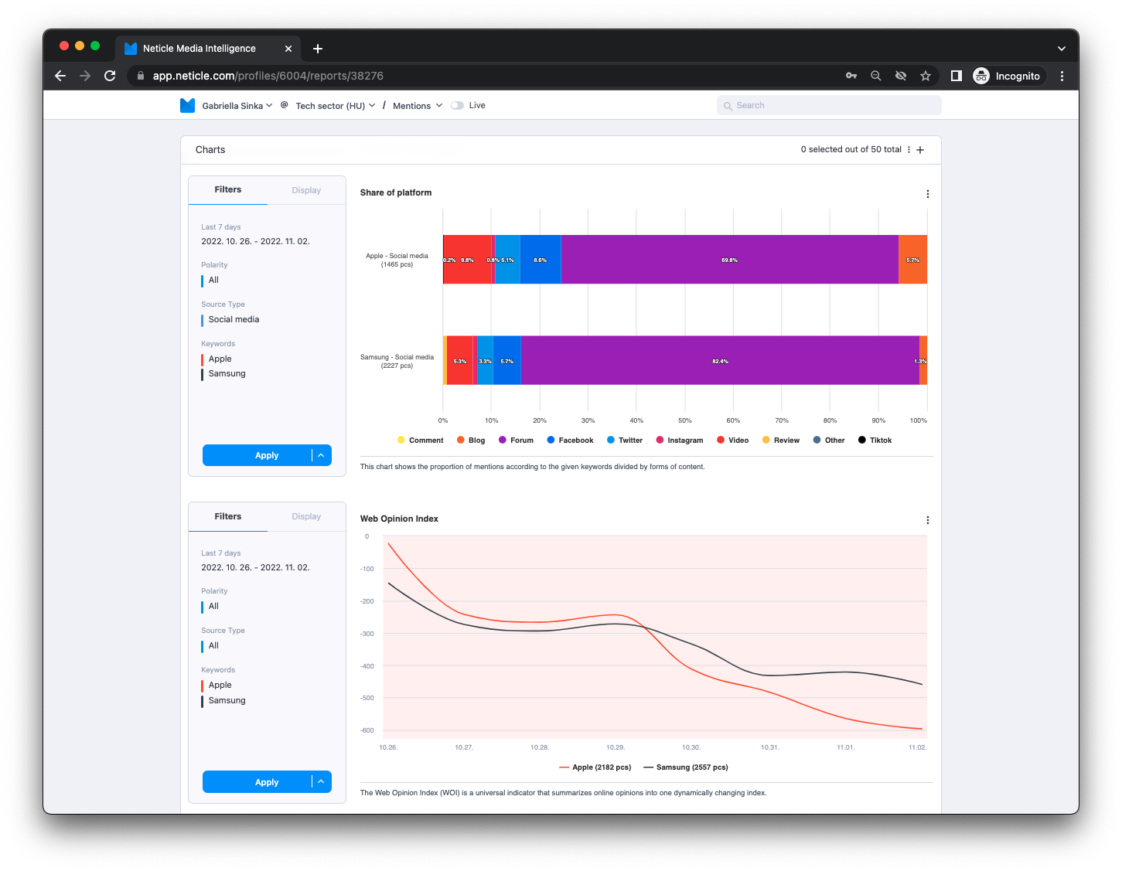
Task: Click Apply in Web Opinion Index panel
Action: click(x=257, y=782)
